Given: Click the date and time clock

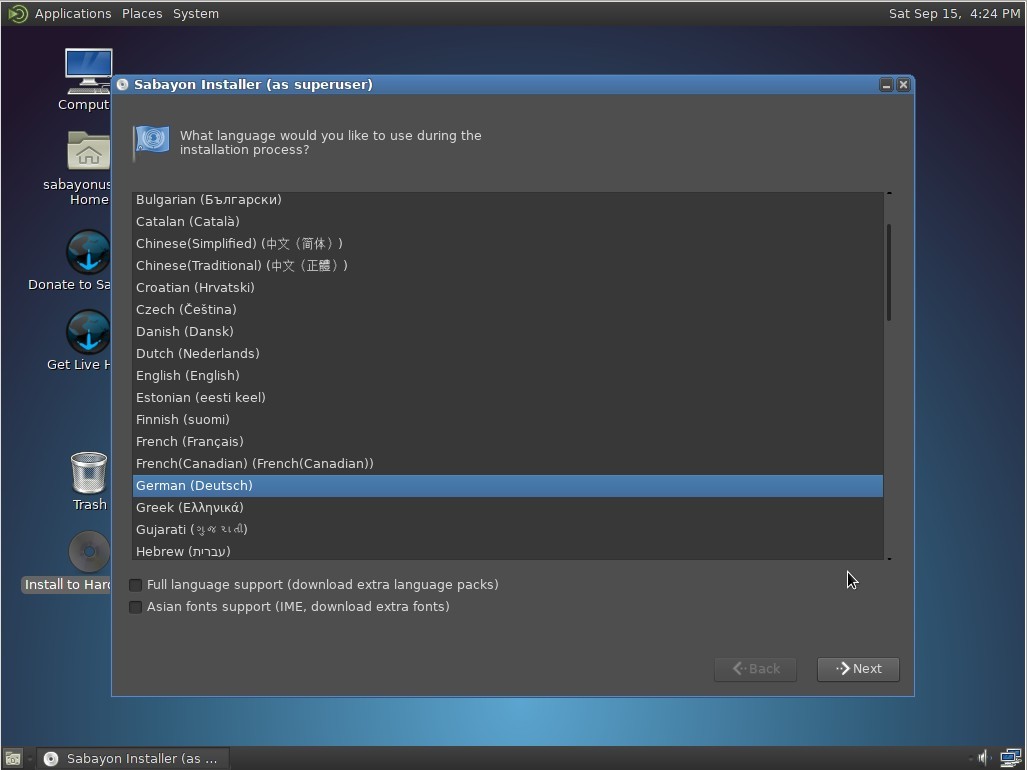Looking at the screenshot, I should click(x=954, y=14).
